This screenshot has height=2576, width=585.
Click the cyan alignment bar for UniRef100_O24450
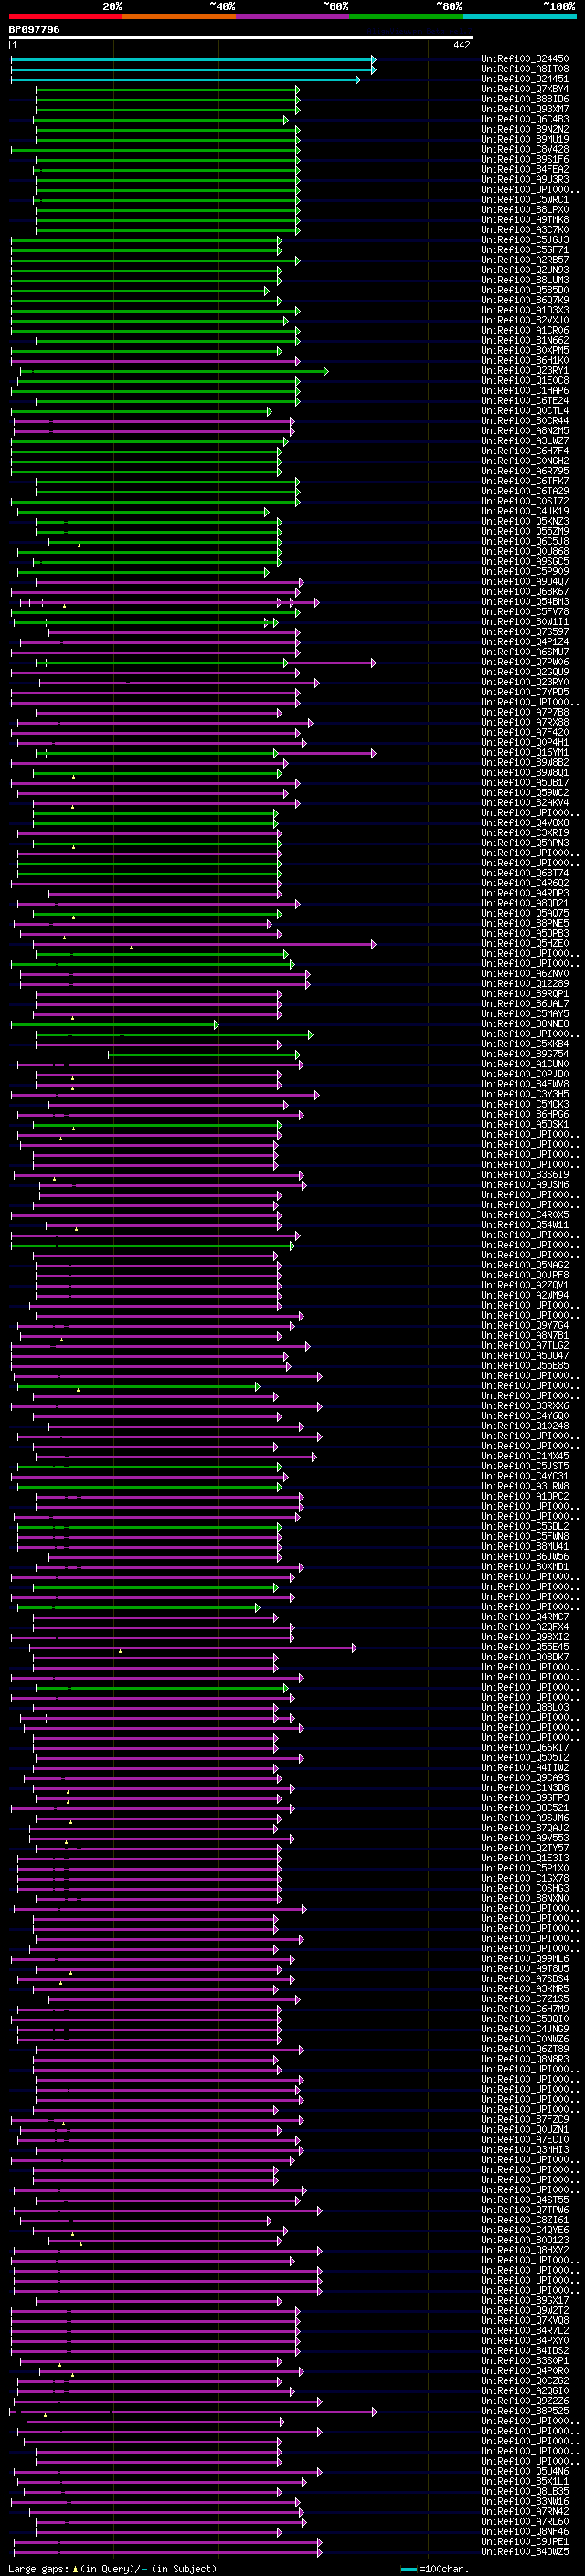tap(193, 59)
